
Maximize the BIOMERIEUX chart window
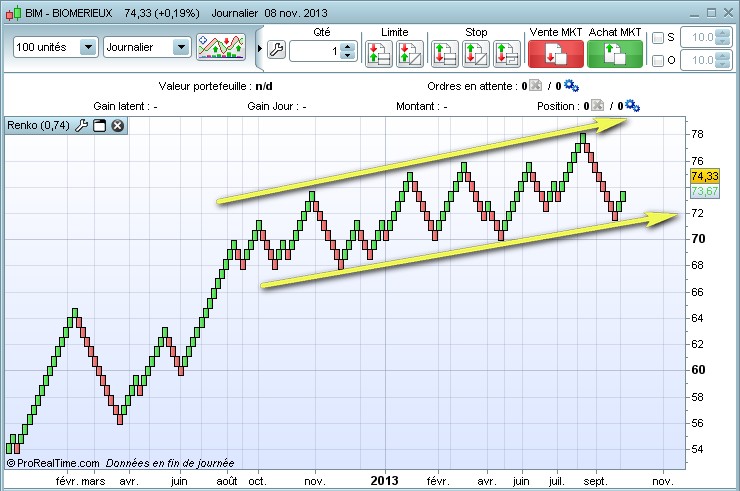pyautogui.click(x=711, y=13)
